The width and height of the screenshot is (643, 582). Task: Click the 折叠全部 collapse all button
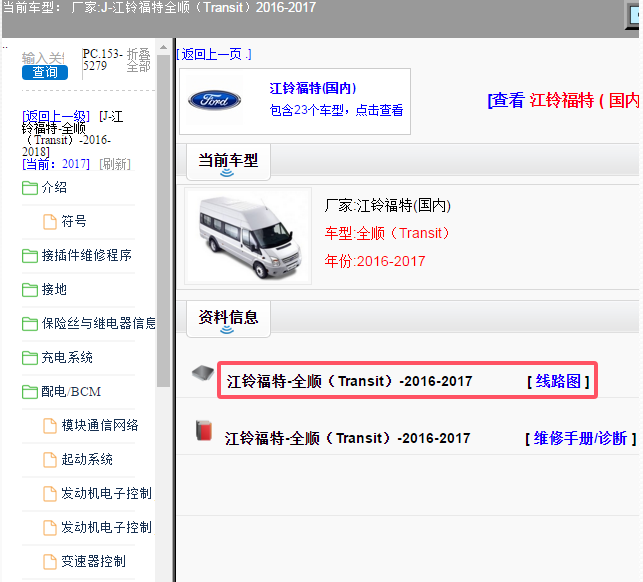point(139,60)
